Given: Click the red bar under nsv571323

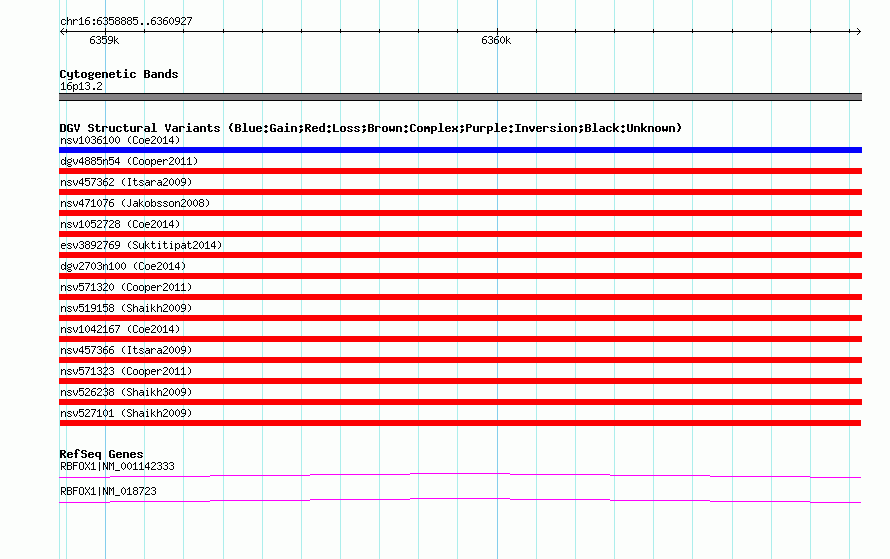Looking at the screenshot, I should click(x=460, y=381).
